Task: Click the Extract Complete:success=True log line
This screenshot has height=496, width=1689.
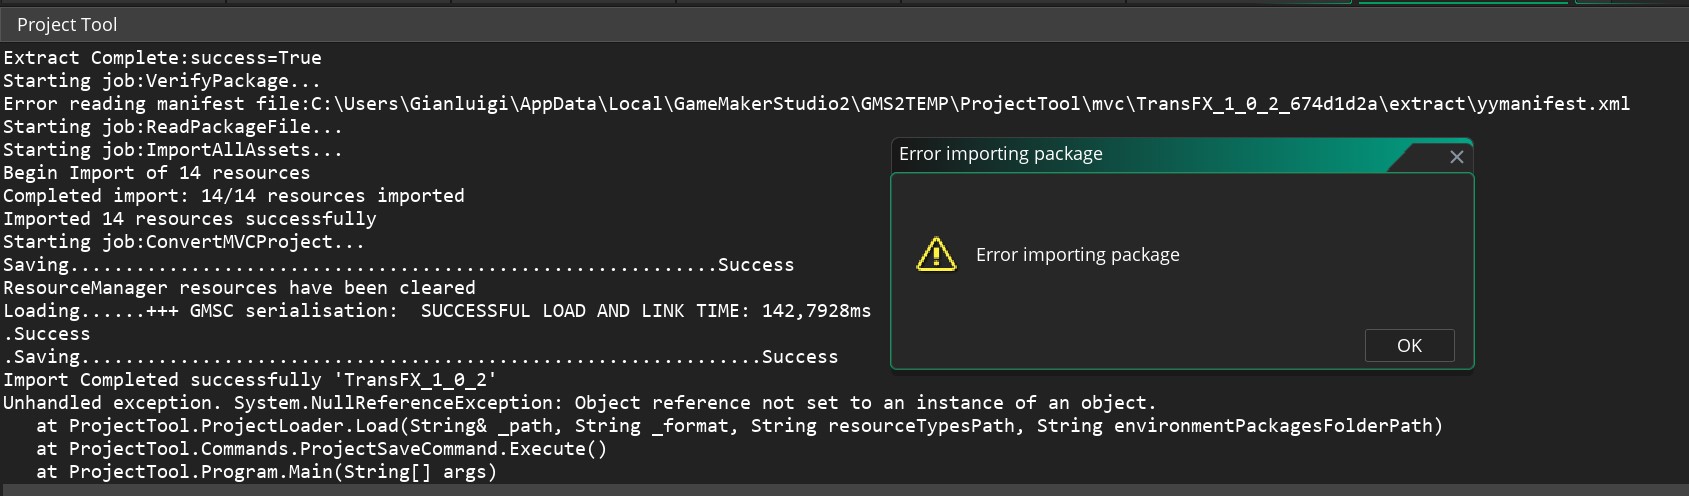Action: 162,57
